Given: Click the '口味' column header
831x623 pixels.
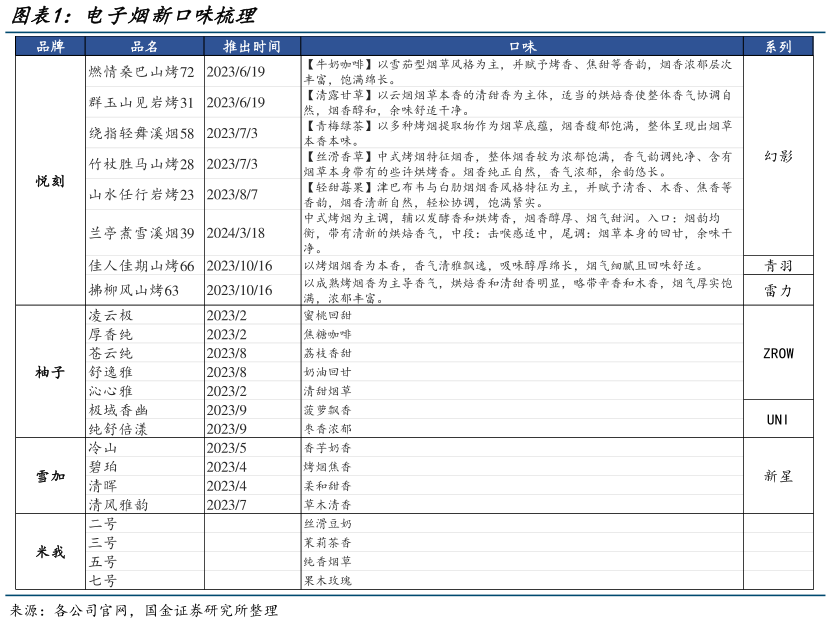Looking at the screenshot, I should click(522, 47).
